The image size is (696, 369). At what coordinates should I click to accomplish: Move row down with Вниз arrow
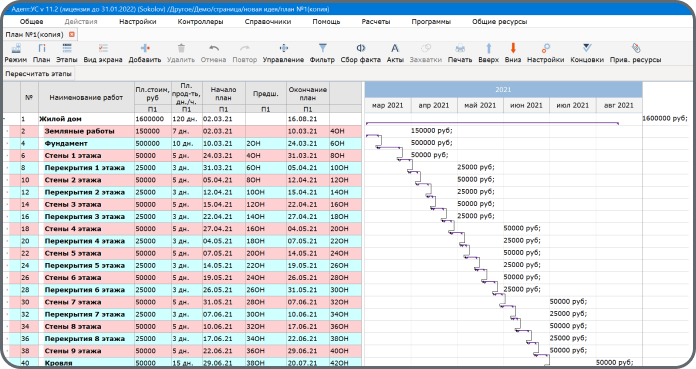513,53
